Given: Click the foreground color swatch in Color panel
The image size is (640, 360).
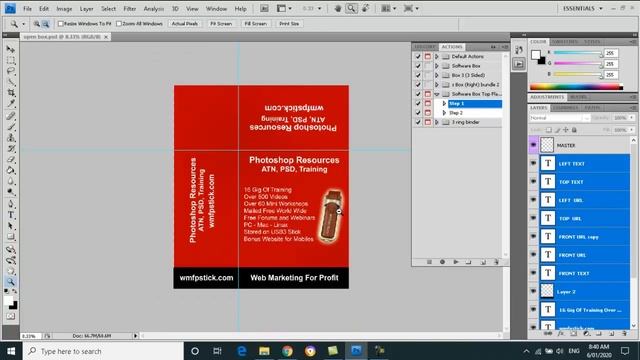Looking at the screenshot, I should point(536,55).
